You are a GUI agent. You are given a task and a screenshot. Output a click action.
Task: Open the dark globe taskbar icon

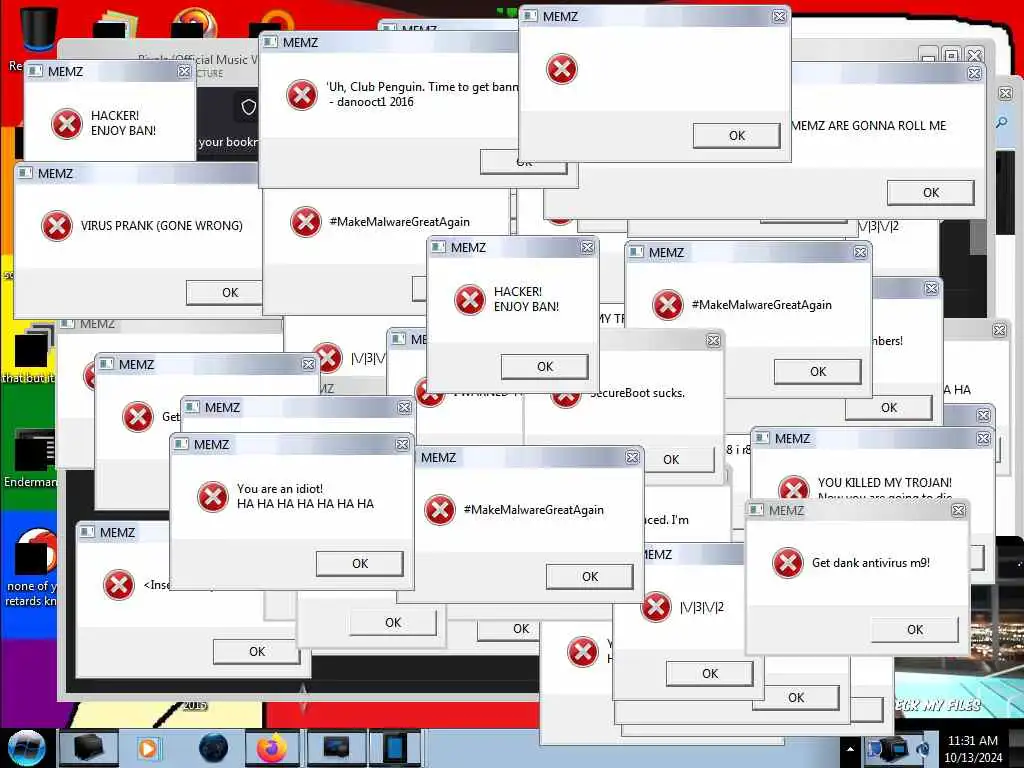213,748
